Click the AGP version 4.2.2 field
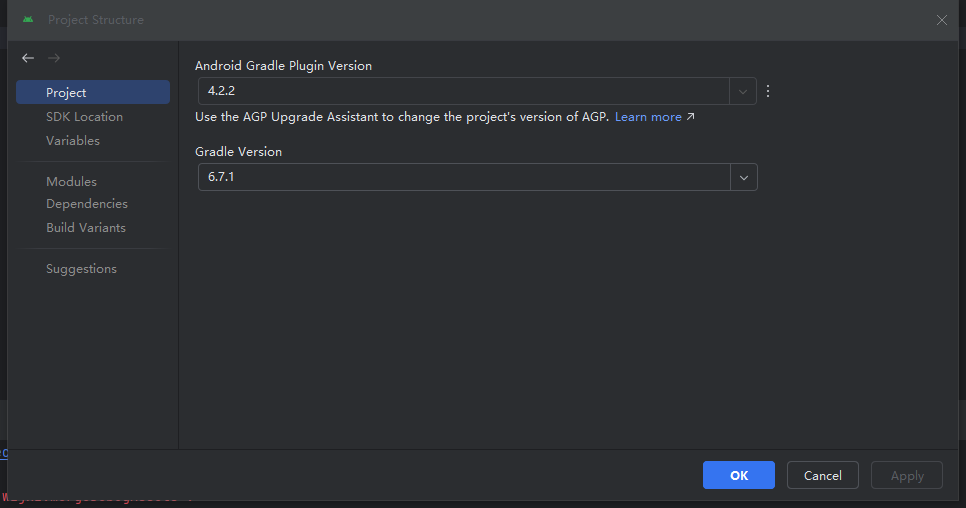 (x=460, y=91)
